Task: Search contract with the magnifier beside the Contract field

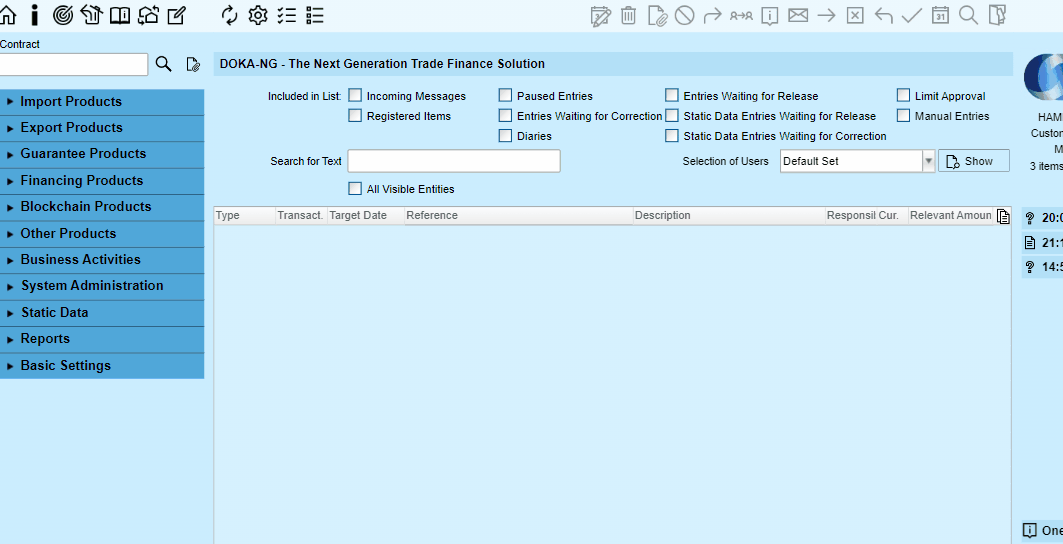Action: tap(163, 64)
